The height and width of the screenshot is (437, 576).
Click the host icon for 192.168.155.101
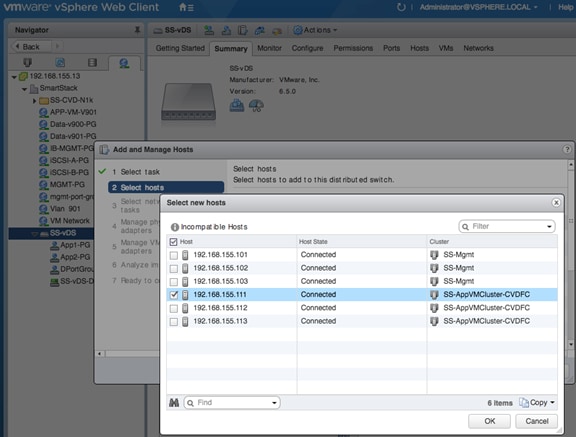[185, 255]
